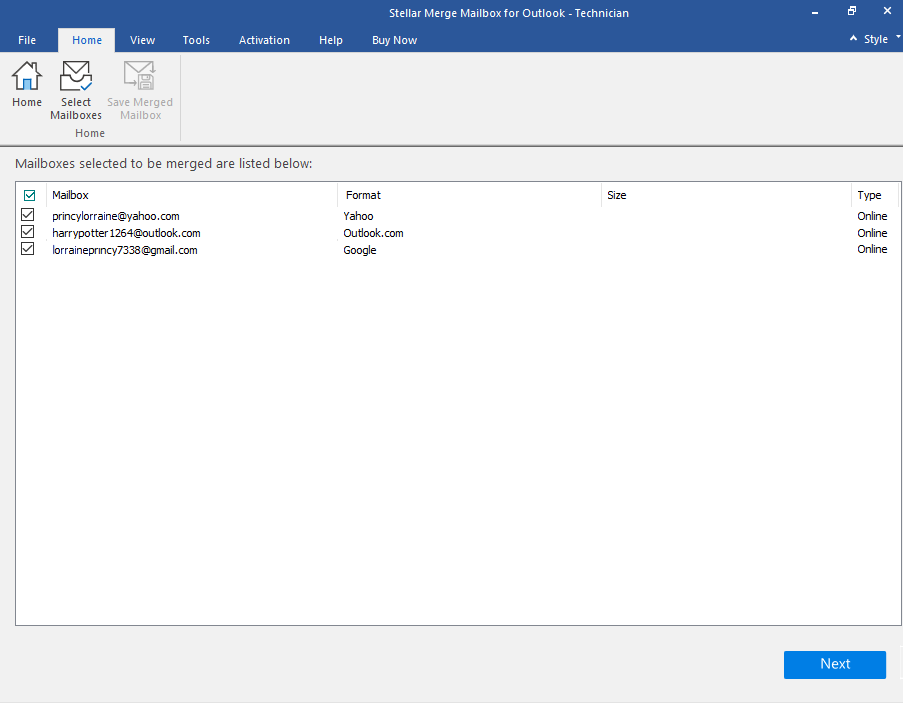Open the Style dropdown menu
Image resolution: width=903 pixels, height=703 pixels.
(x=881, y=39)
